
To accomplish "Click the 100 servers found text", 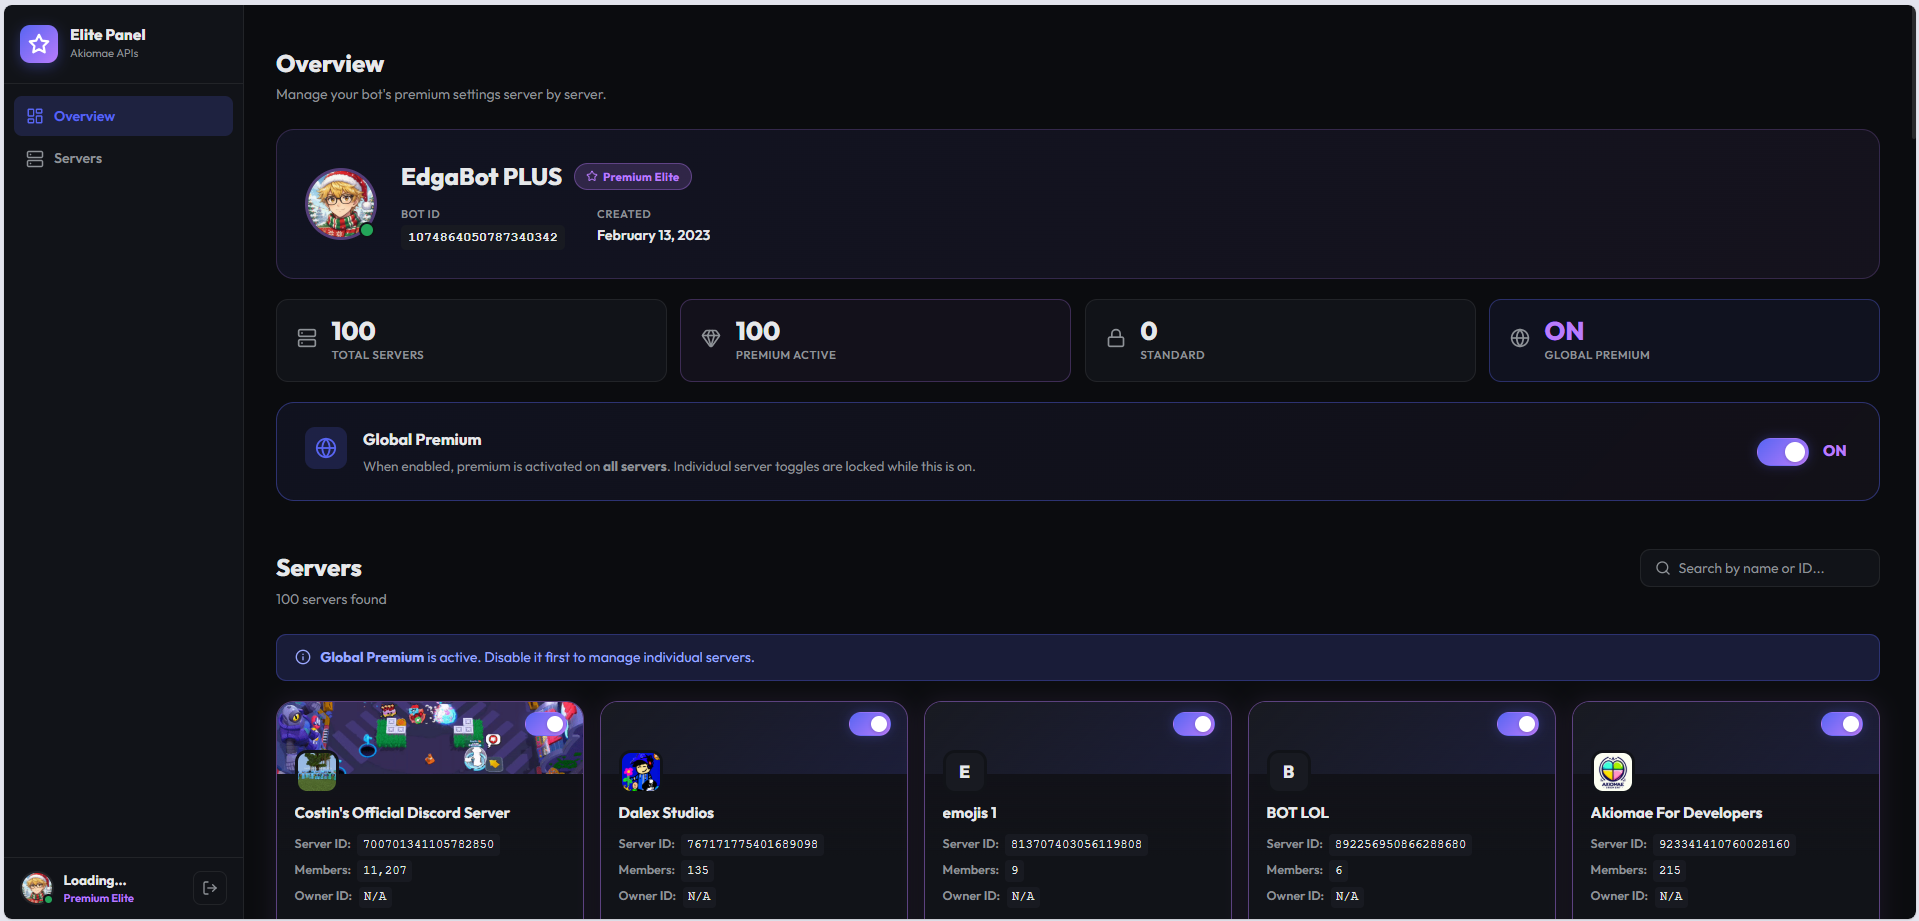I will [331, 599].
